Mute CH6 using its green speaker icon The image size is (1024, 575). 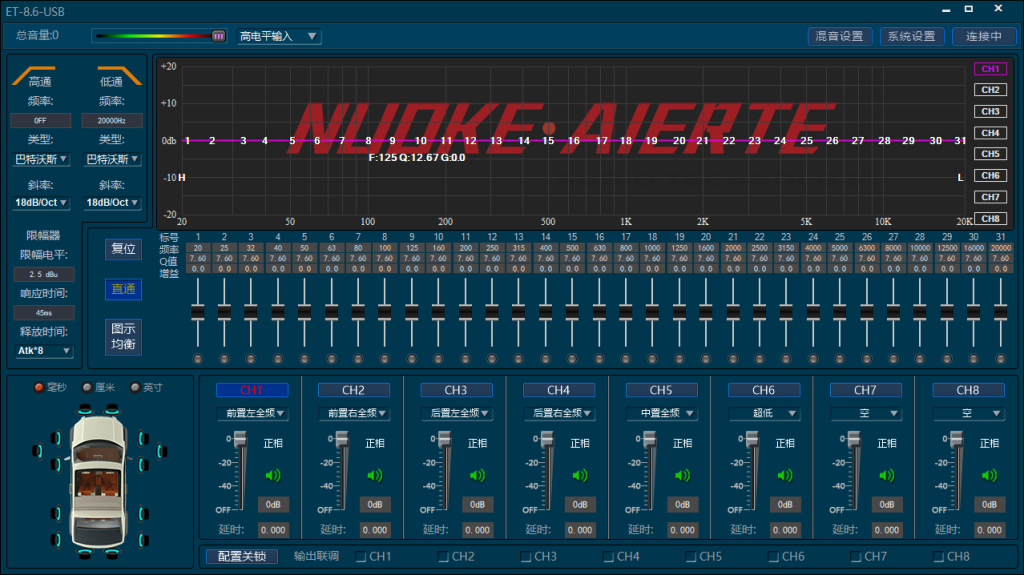point(785,475)
